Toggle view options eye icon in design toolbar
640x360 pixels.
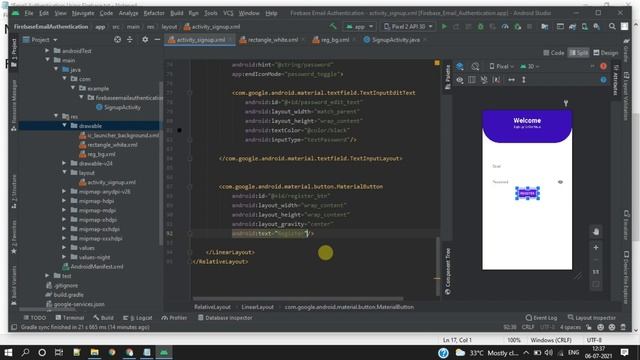460,80
